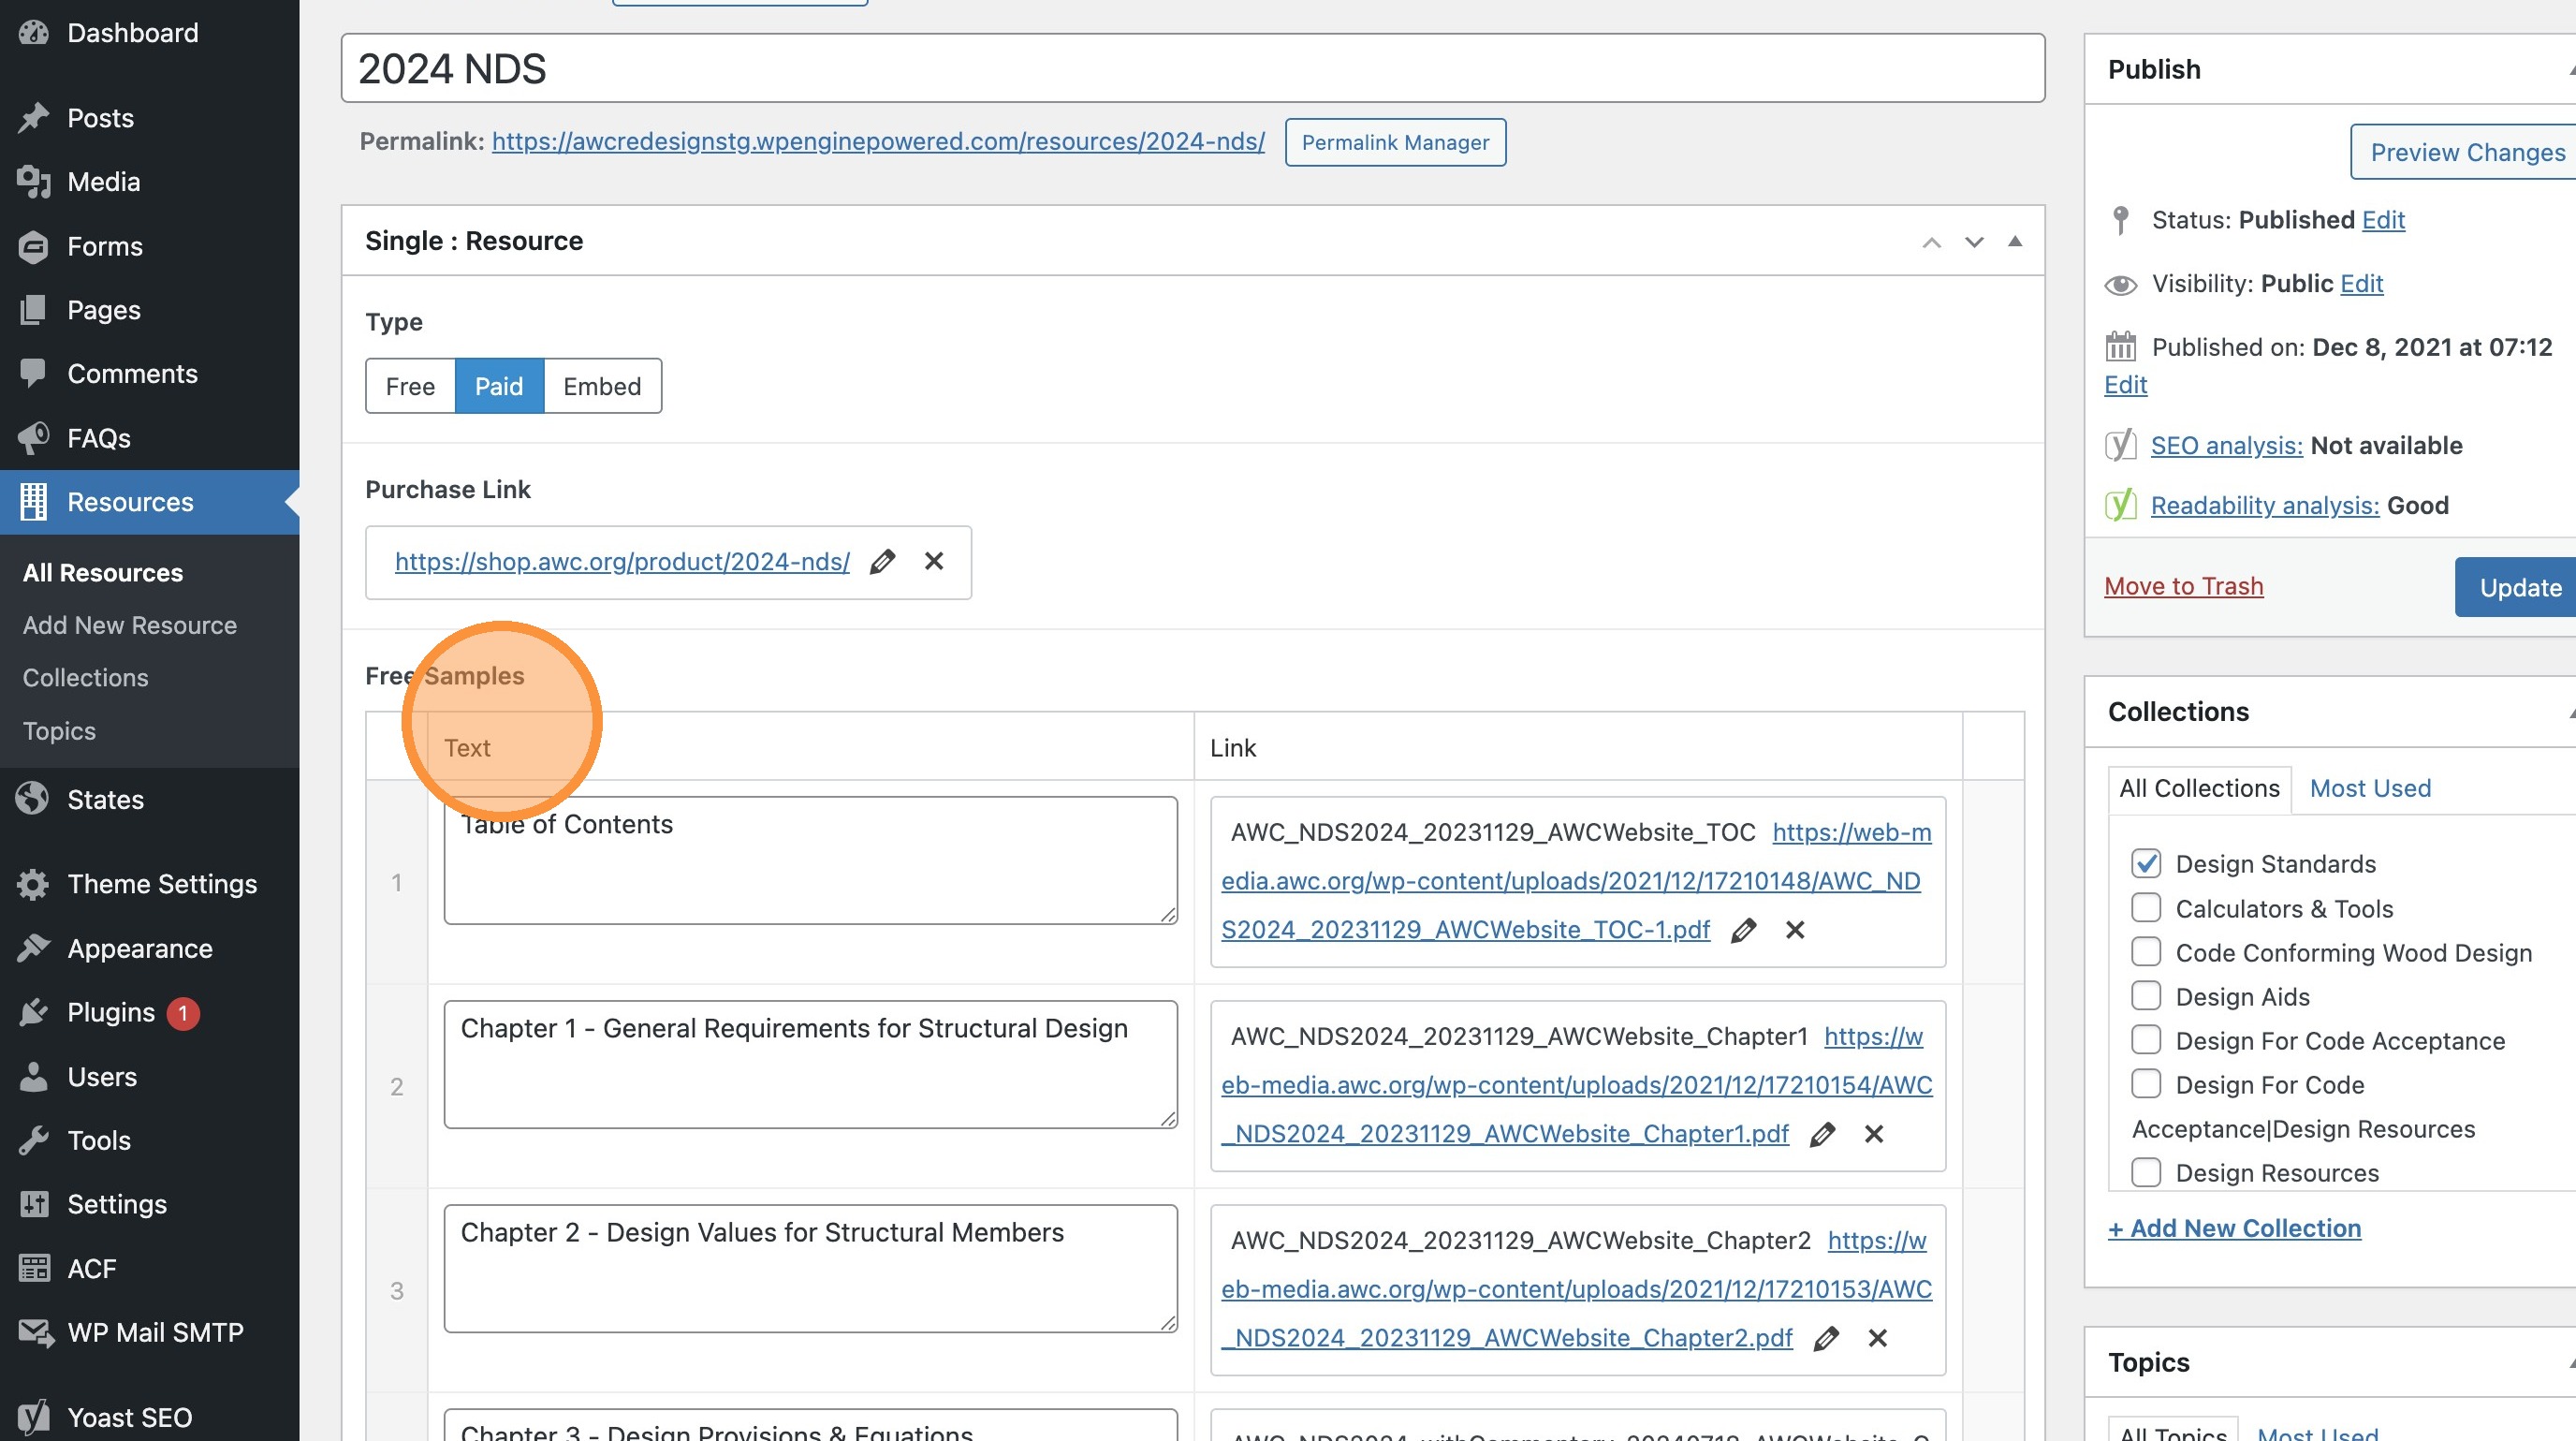Check the Calculators & Tools collection
Screen dimensions: 2576x1441
click(x=2146, y=908)
